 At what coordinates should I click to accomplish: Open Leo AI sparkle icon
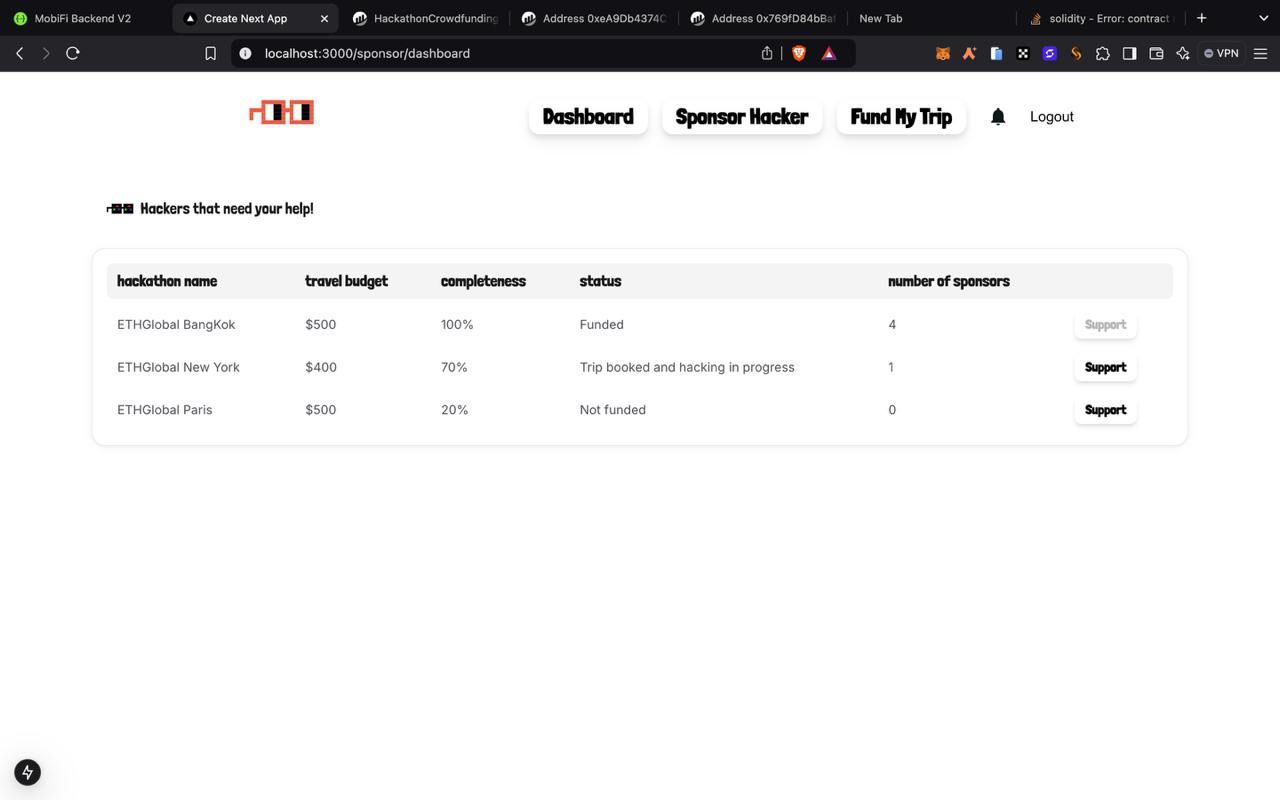click(1183, 54)
